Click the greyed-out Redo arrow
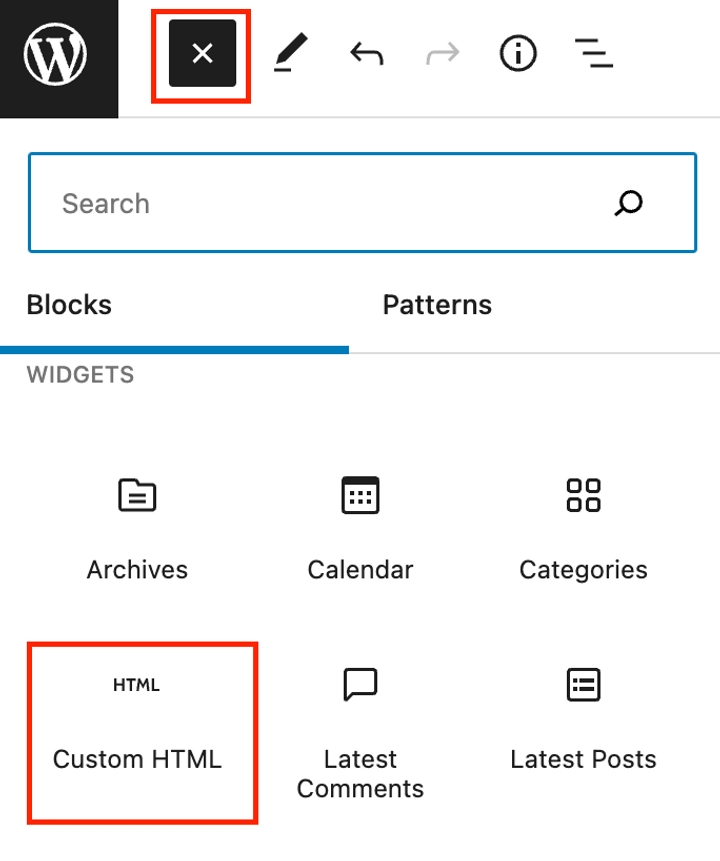 pos(443,54)
